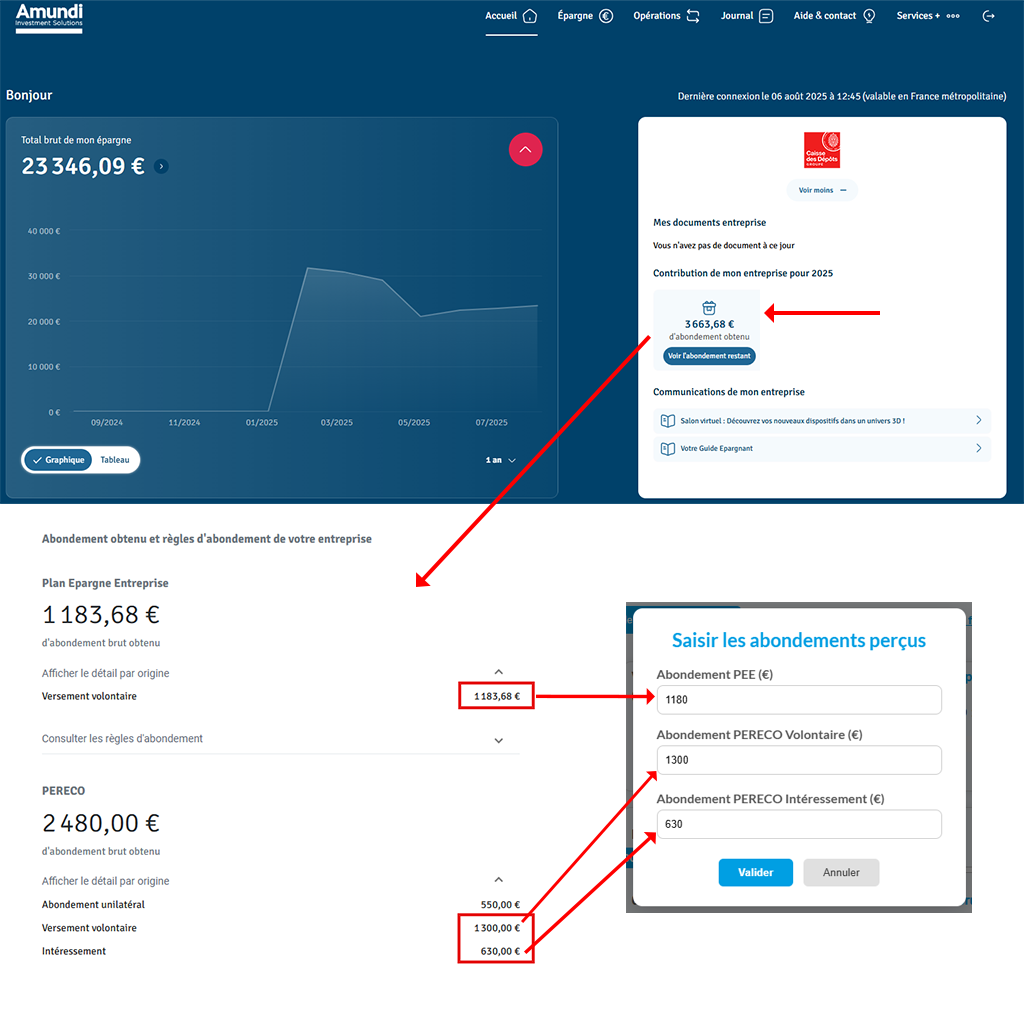Open savings total detail arrow
The width and height of the screenshot is (1024, 1024).
(161, 167)
